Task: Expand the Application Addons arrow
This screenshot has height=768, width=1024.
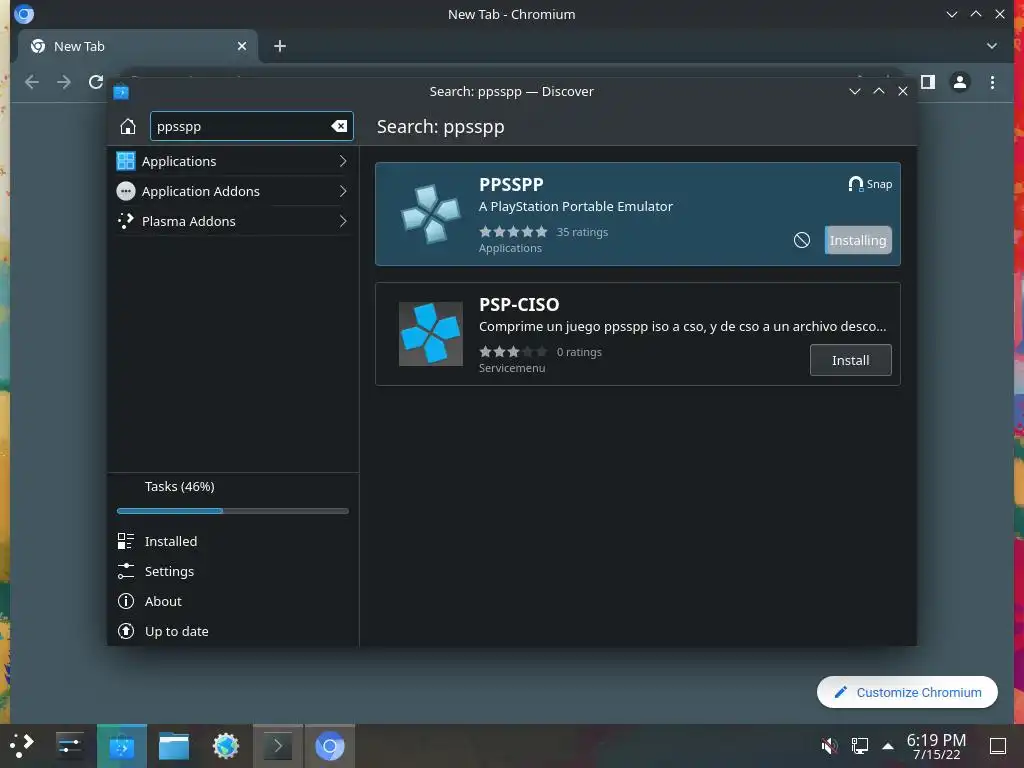Action: tap(343, 191)
